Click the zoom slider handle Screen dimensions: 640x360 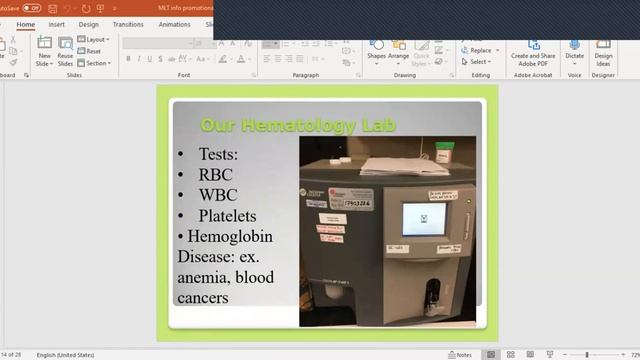(587, 355)
